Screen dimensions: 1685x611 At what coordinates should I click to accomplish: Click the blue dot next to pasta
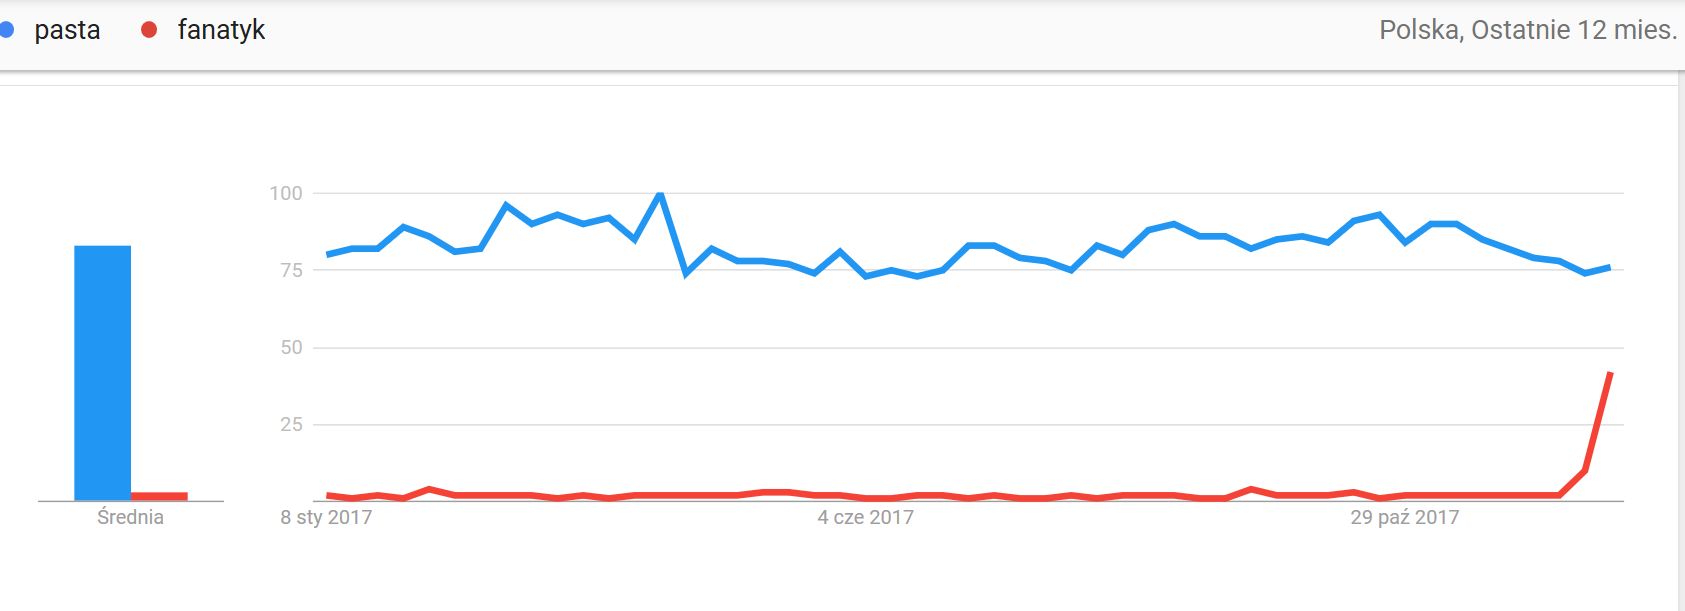tap(6, 30)
